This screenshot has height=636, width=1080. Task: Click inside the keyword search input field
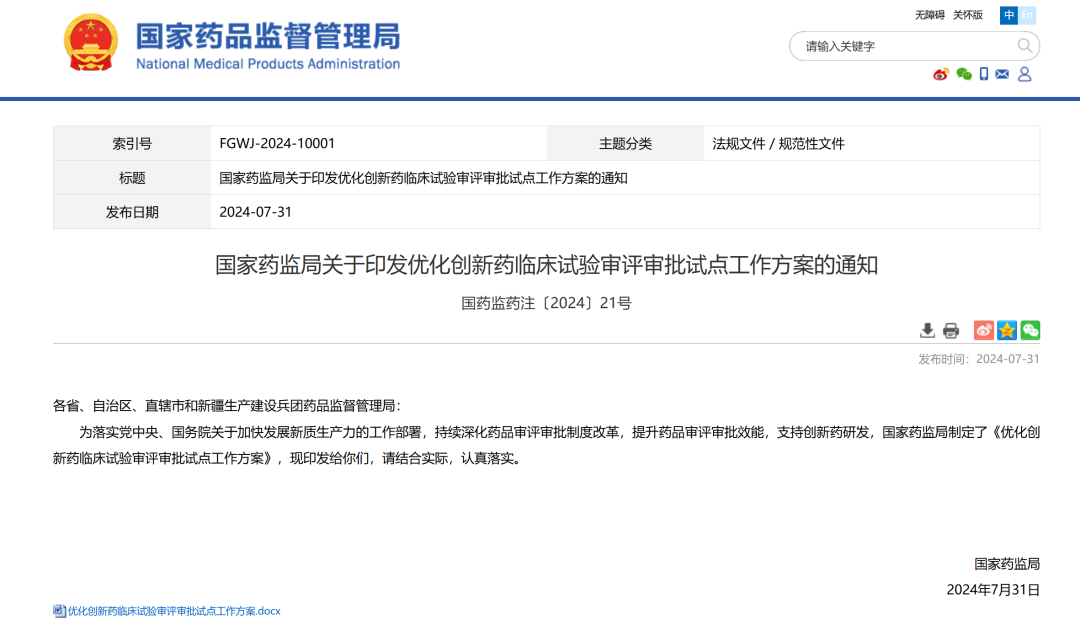[x=880, y=46]
